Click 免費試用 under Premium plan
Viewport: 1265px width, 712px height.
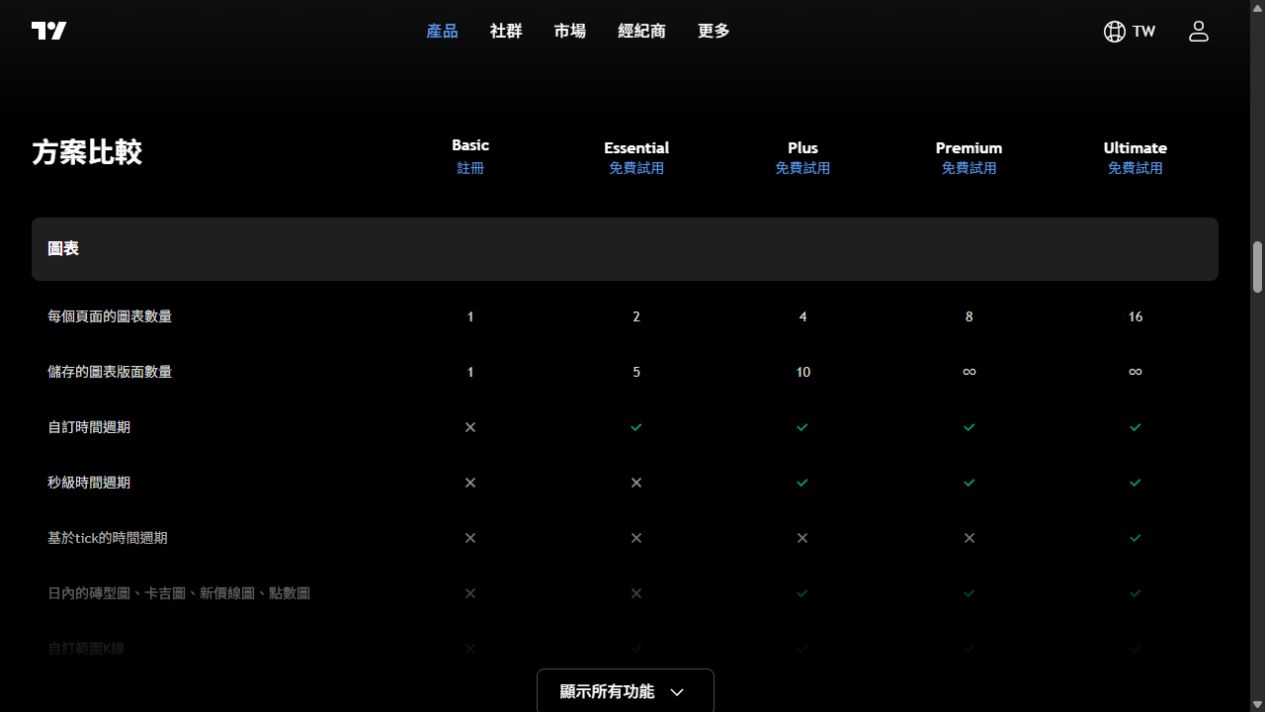(x=969, y=168)
